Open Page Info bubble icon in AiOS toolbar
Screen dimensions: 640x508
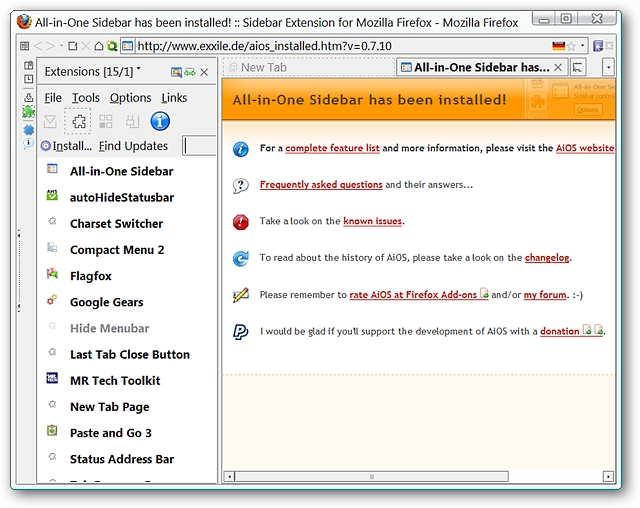(28, 143)
